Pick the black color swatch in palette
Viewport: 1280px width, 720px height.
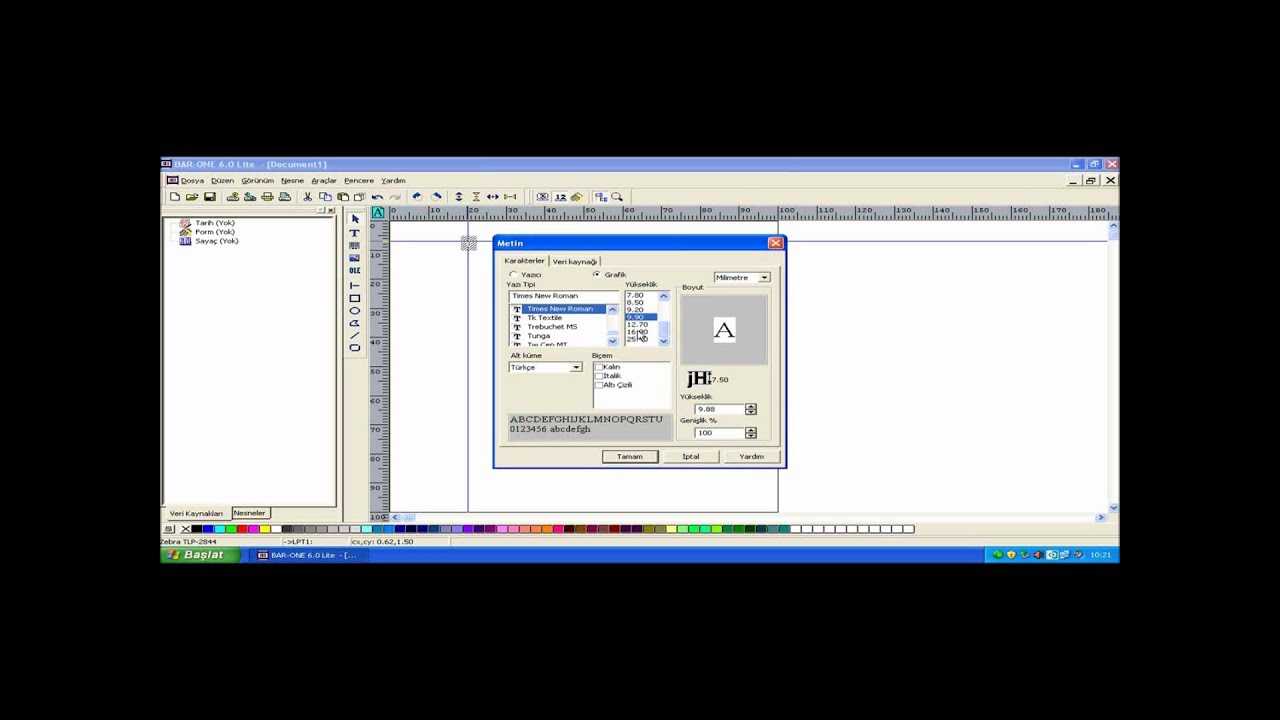pyautogui.click(x=196, y=529)
